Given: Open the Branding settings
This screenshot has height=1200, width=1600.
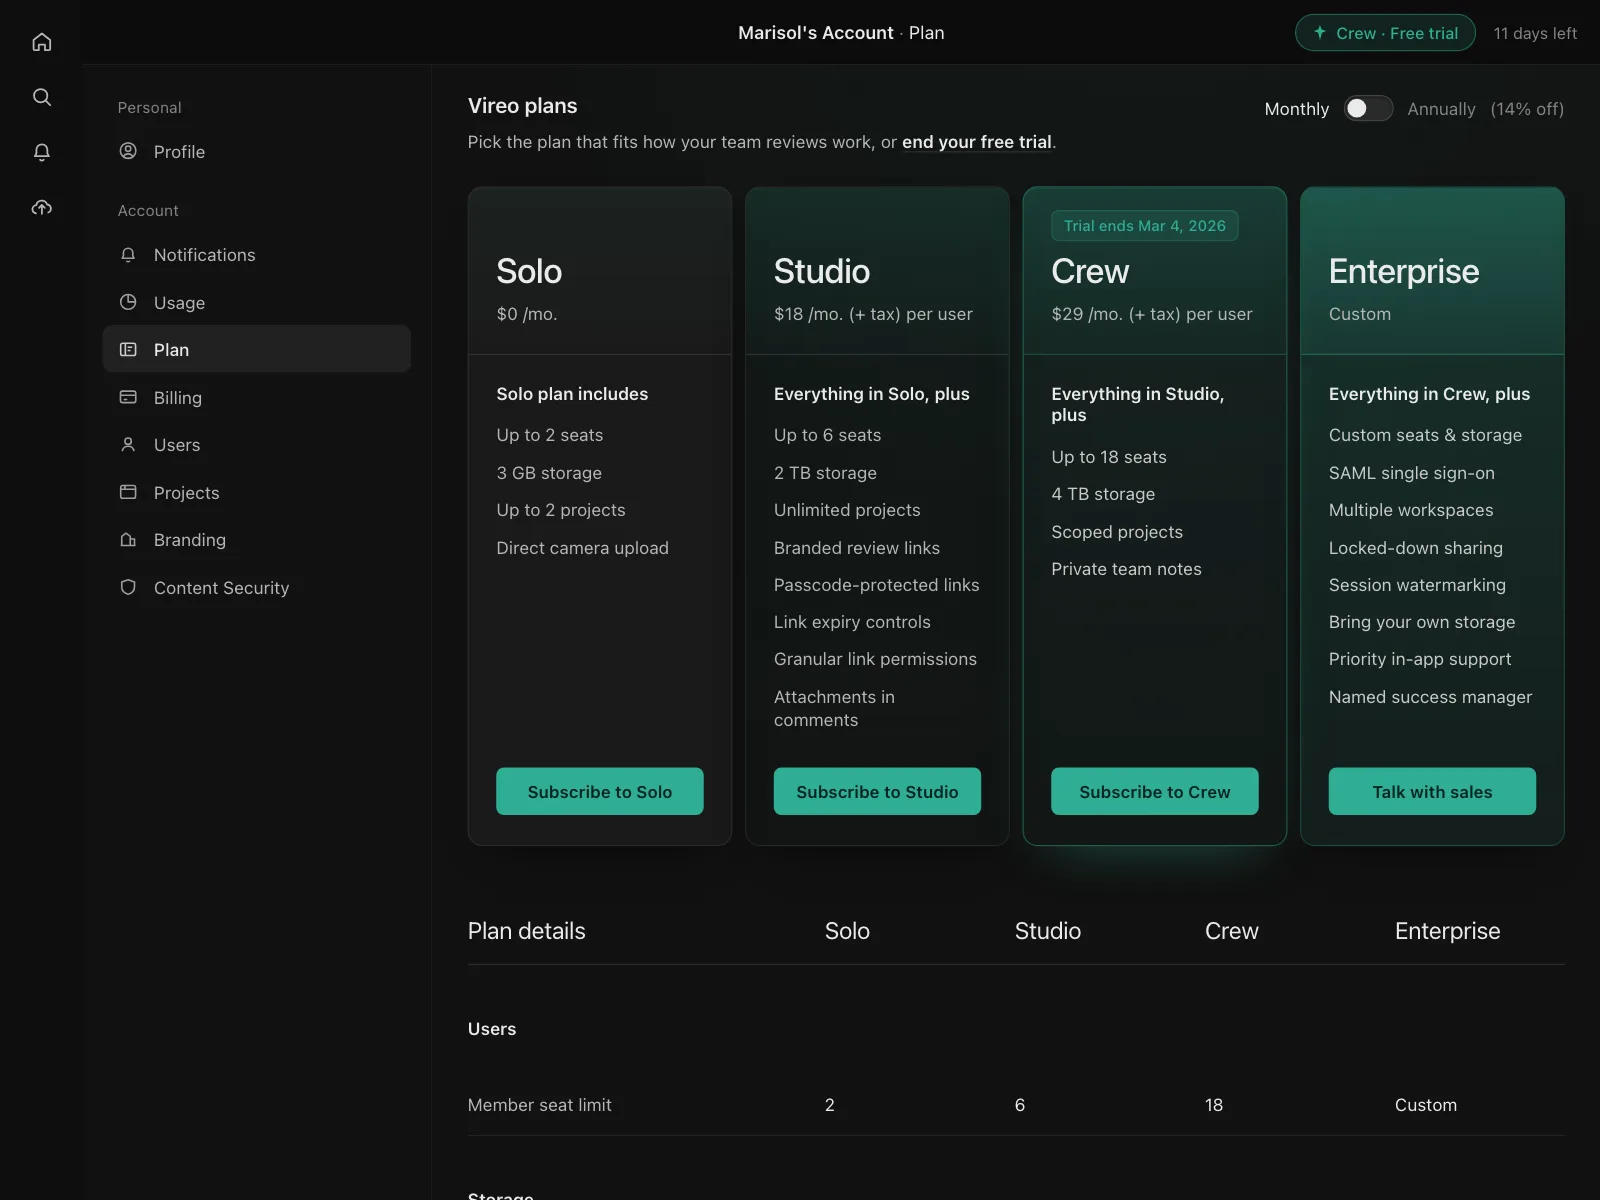Looking at the screenshot, I should [256, 539].
